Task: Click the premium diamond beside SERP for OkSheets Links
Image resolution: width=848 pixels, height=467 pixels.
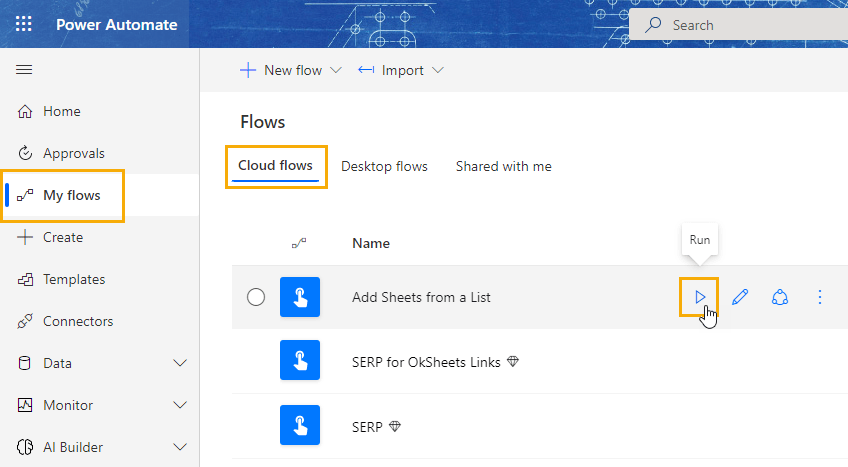Action: pos(513,362)
